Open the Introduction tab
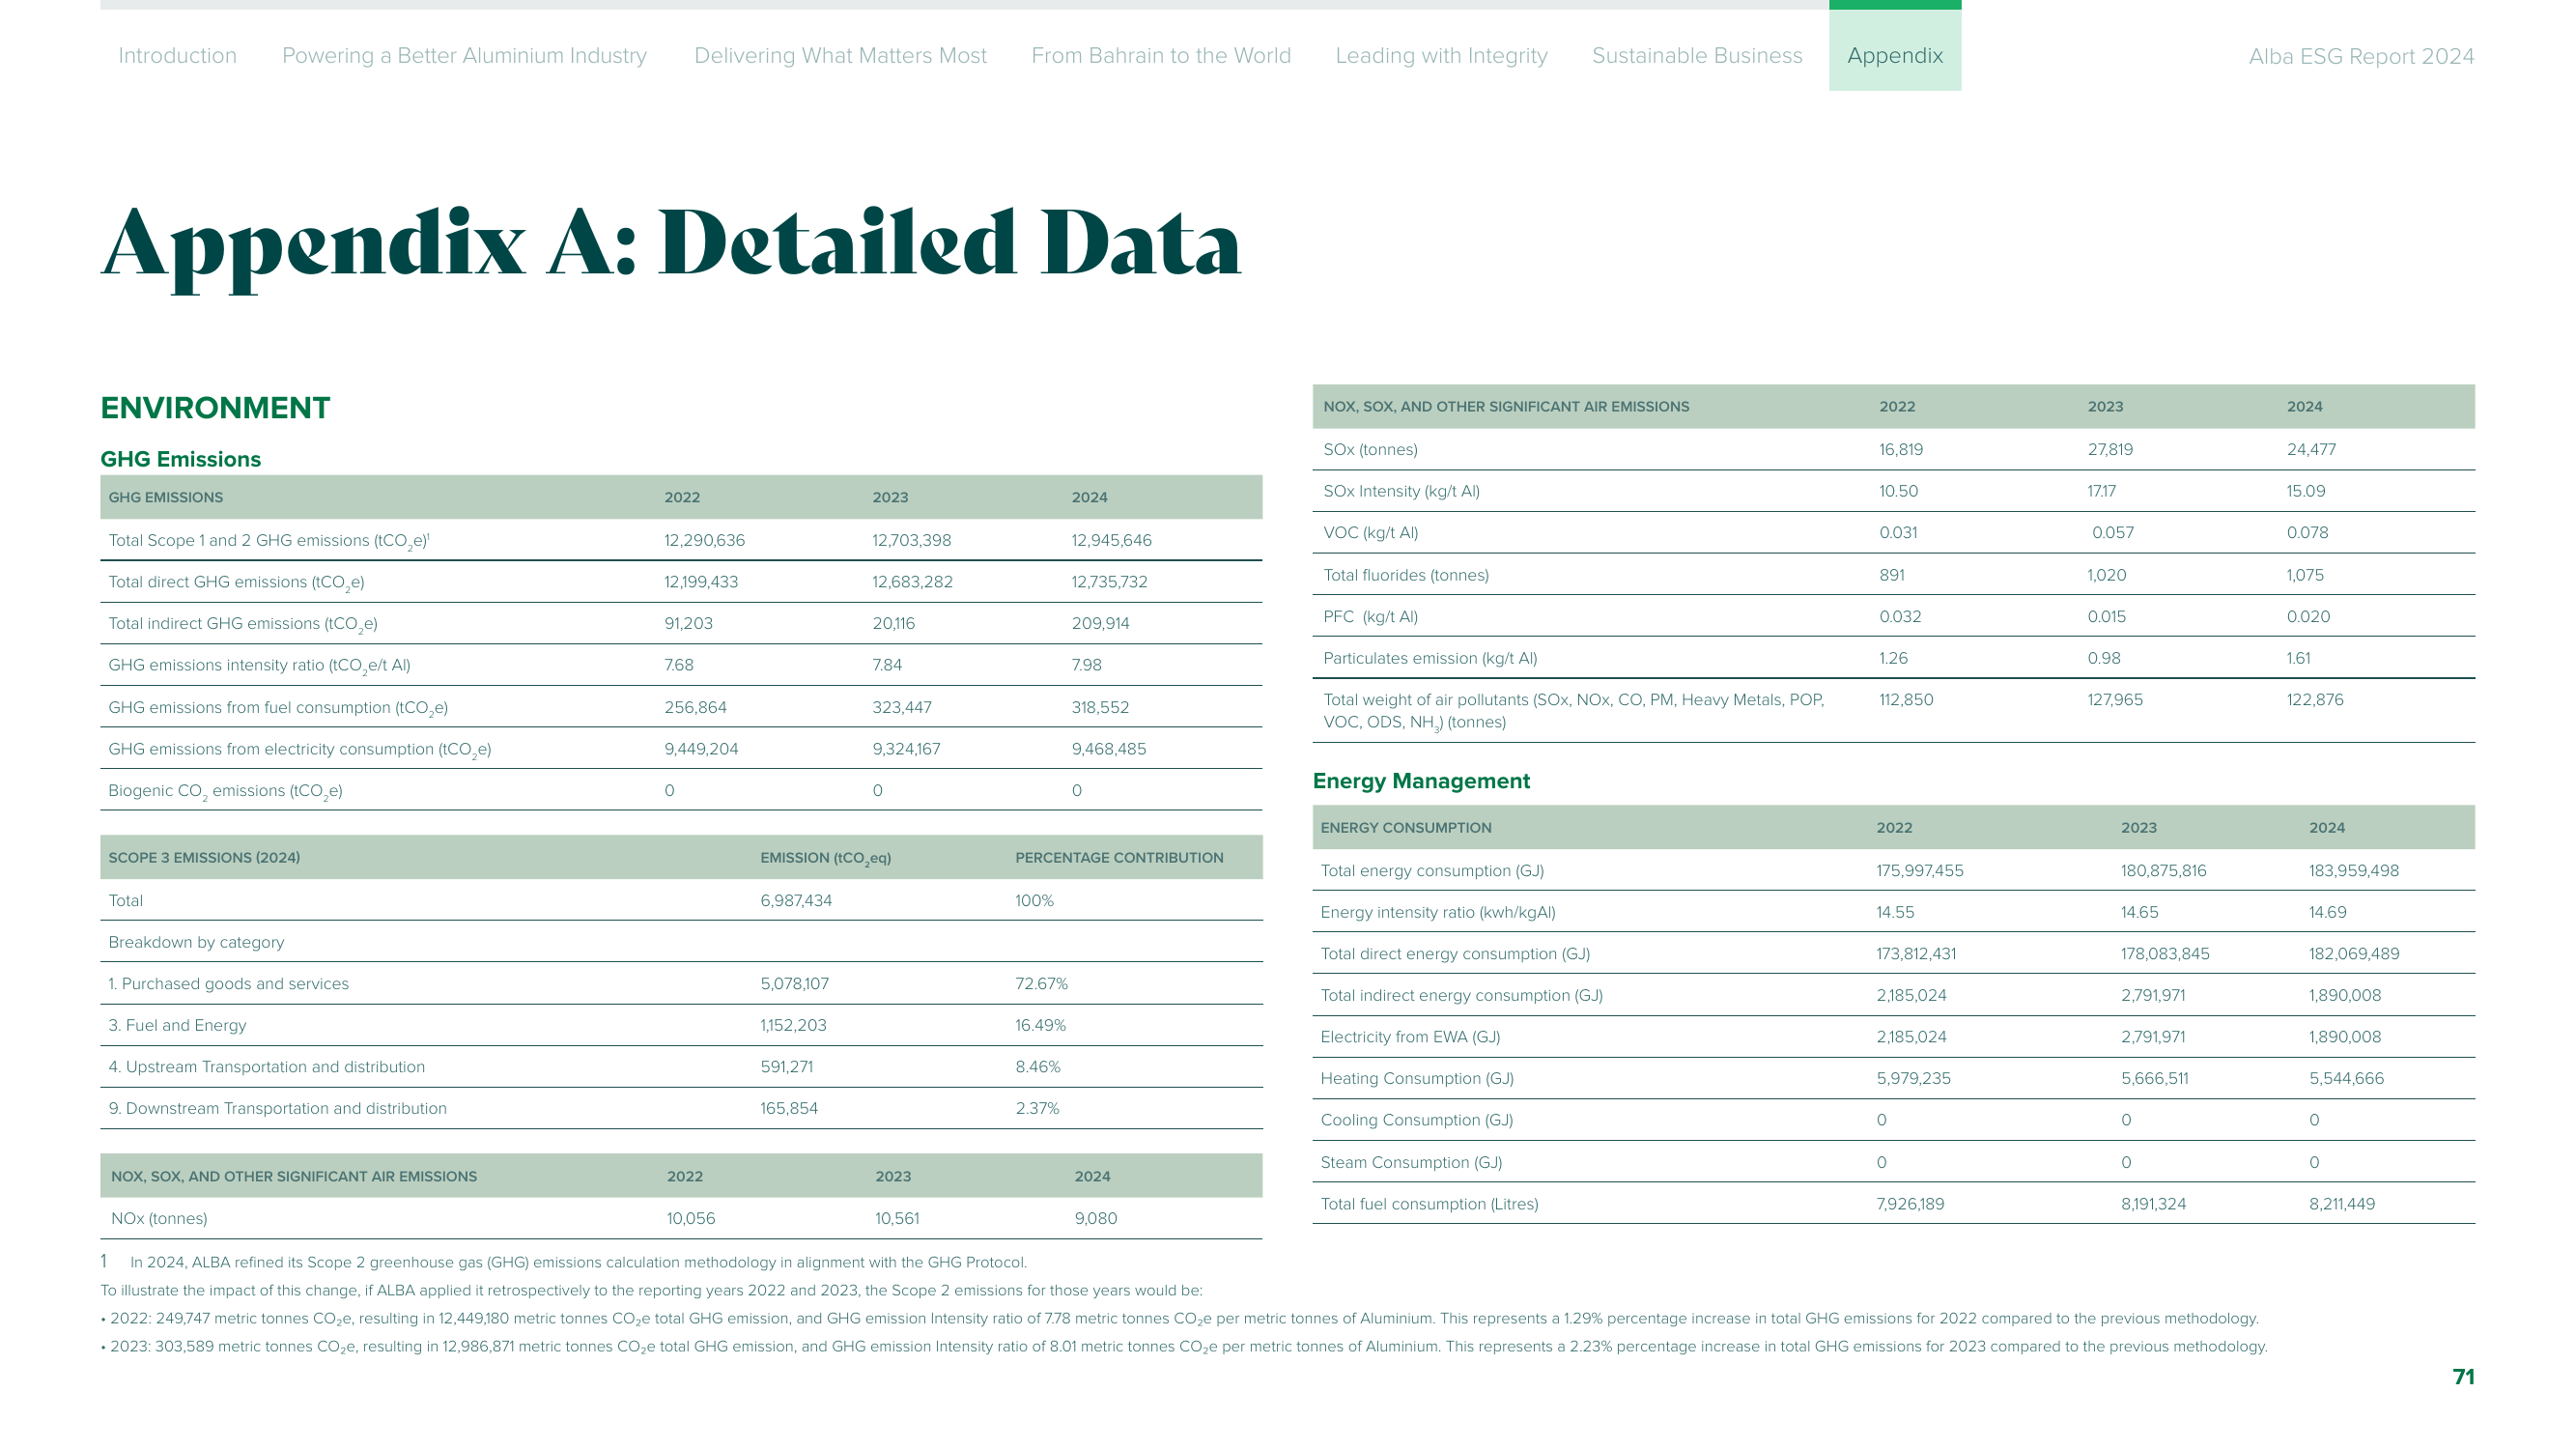Image resolution: width=2576 pixels, height=1449 pixels. [177, 55]
